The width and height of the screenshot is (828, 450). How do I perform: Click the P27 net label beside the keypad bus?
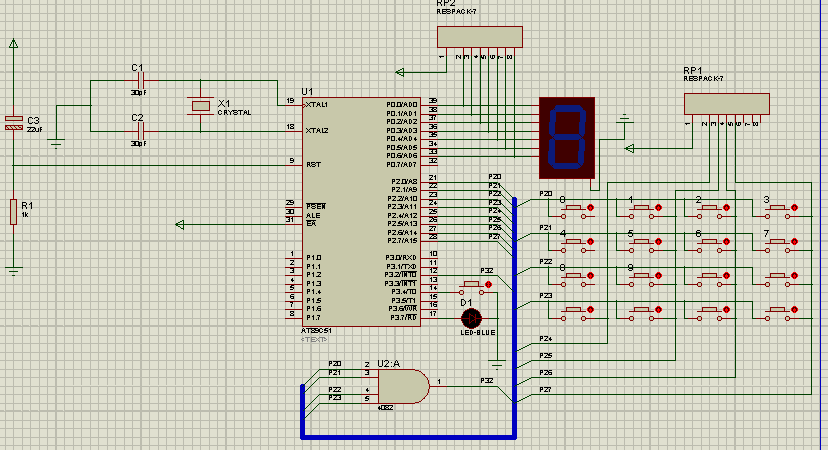tap(545, 389)
